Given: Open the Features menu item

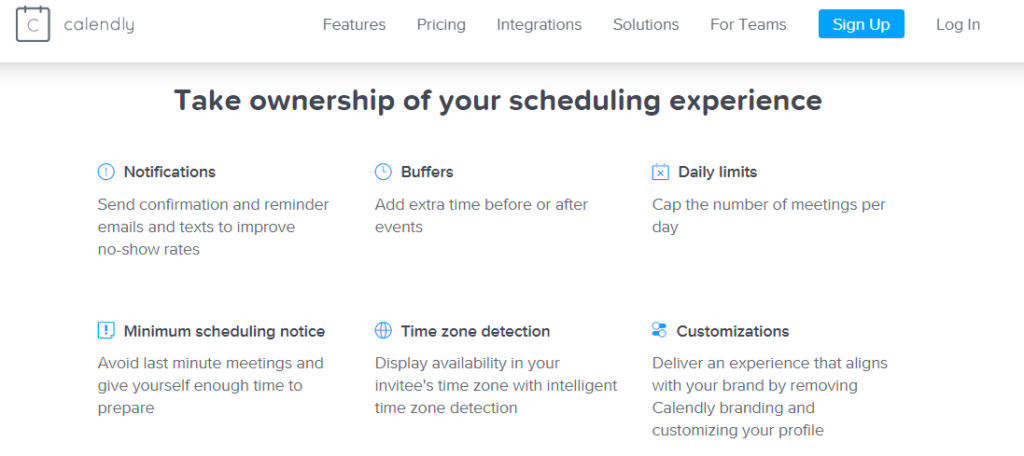Looking at the screenshot, I should pos(354,25).
